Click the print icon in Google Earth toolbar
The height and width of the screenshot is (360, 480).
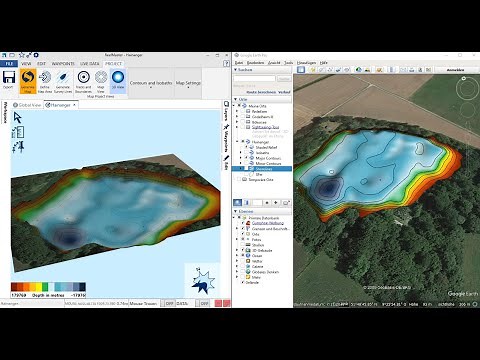(412, 70)
